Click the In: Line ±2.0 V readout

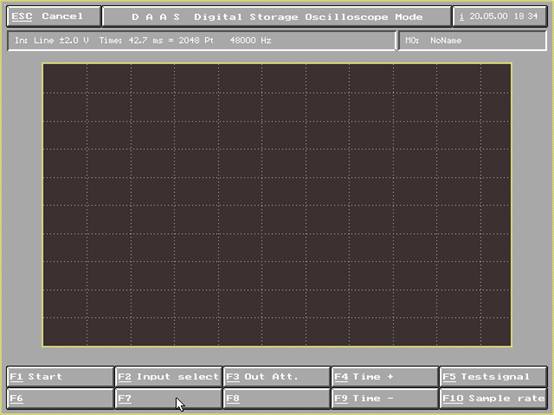pyautogui.click(x=52, y=41)
